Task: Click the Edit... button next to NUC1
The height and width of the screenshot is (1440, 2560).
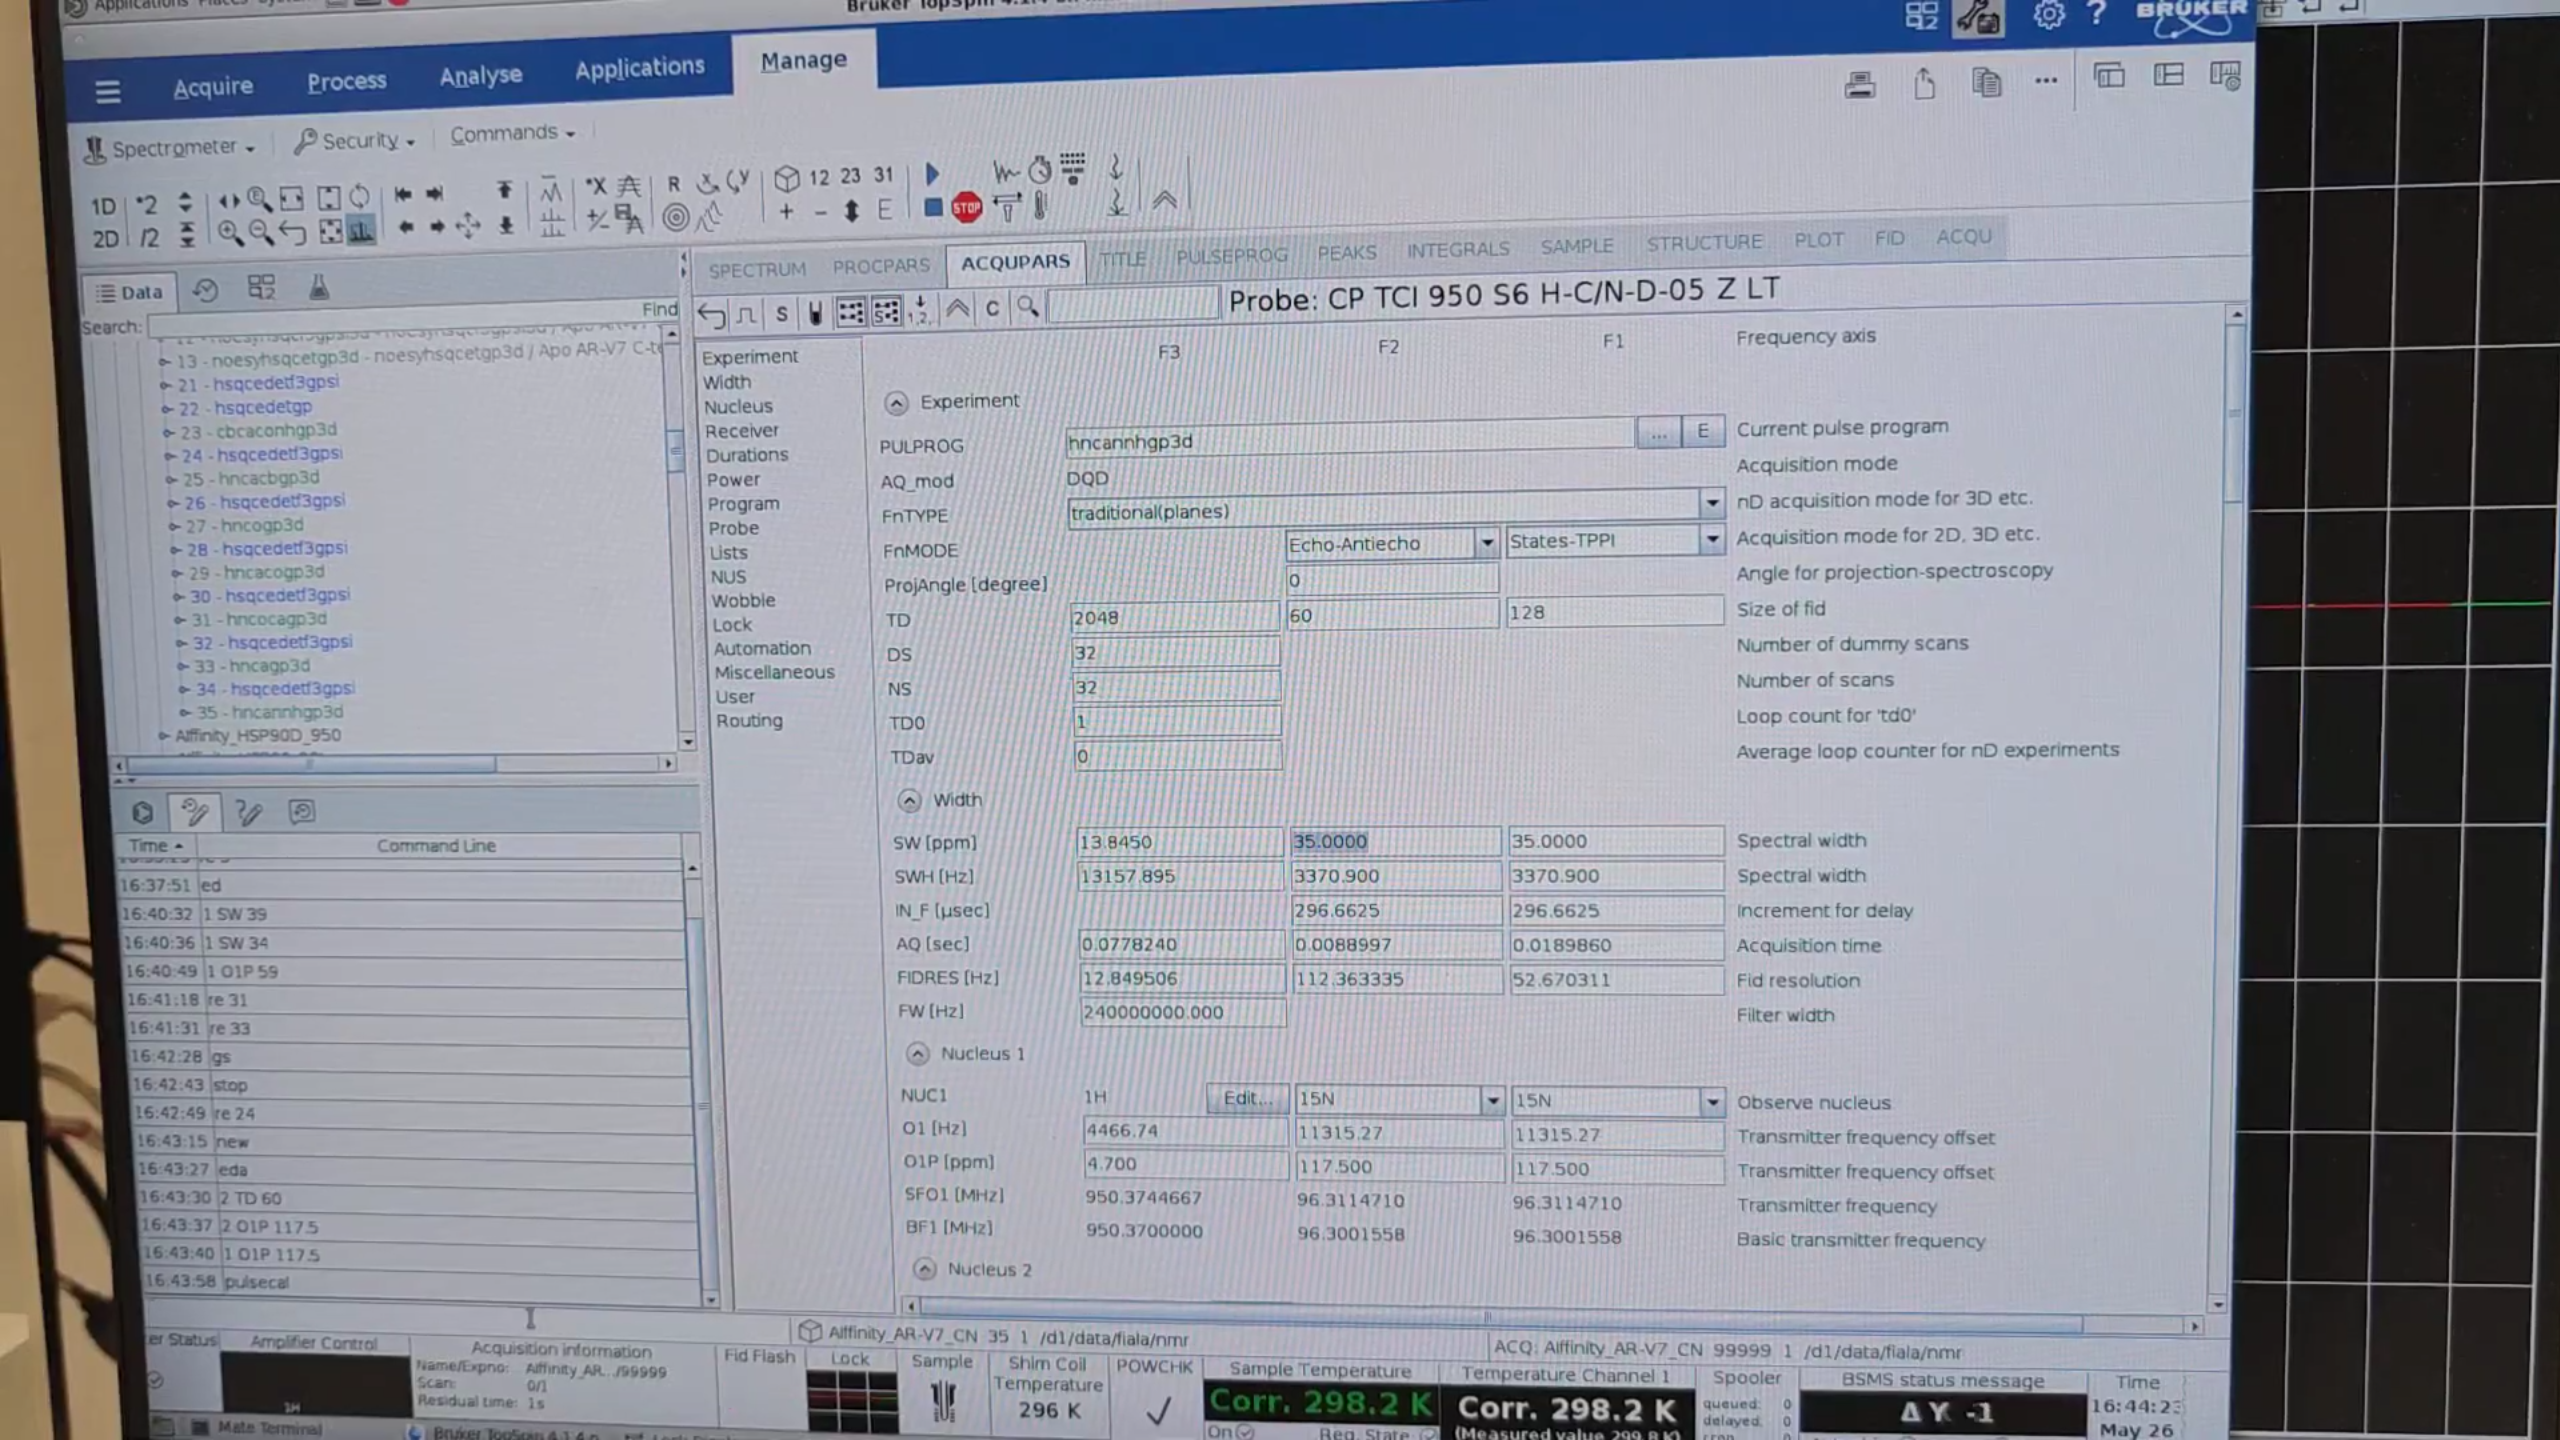Action: point(1247,1098)
